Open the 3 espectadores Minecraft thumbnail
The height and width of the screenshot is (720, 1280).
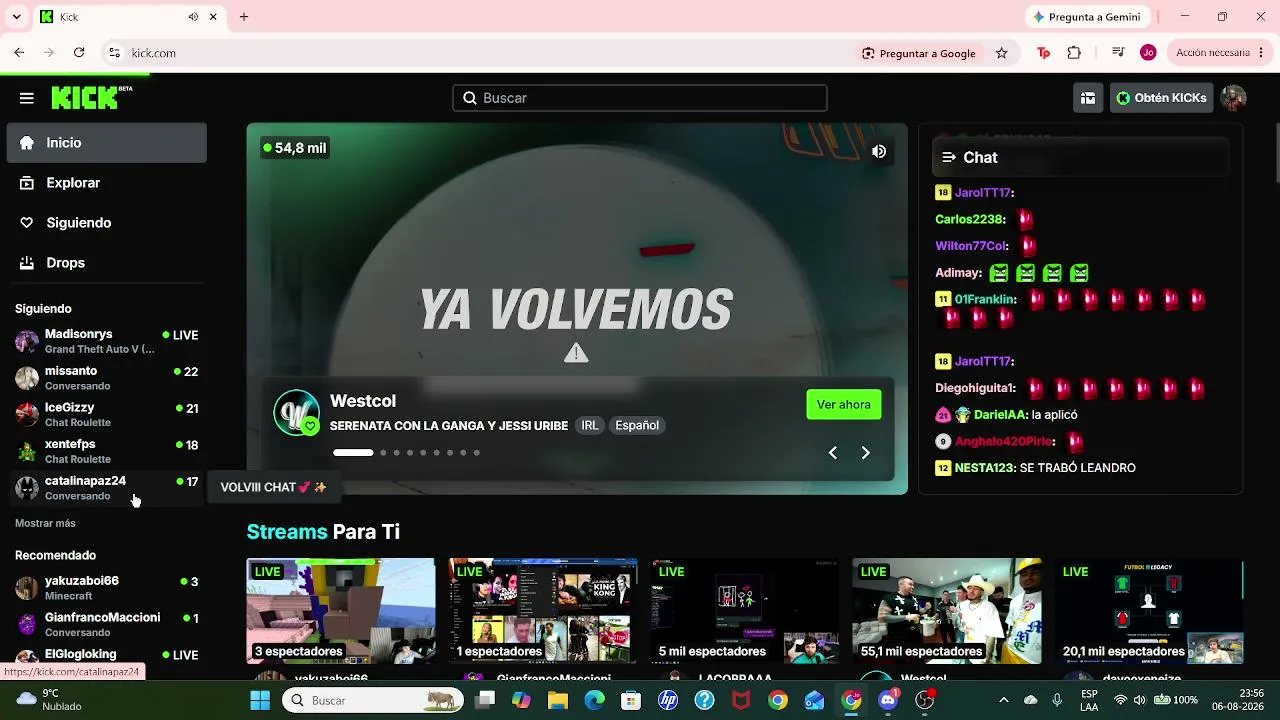(341, 611)
